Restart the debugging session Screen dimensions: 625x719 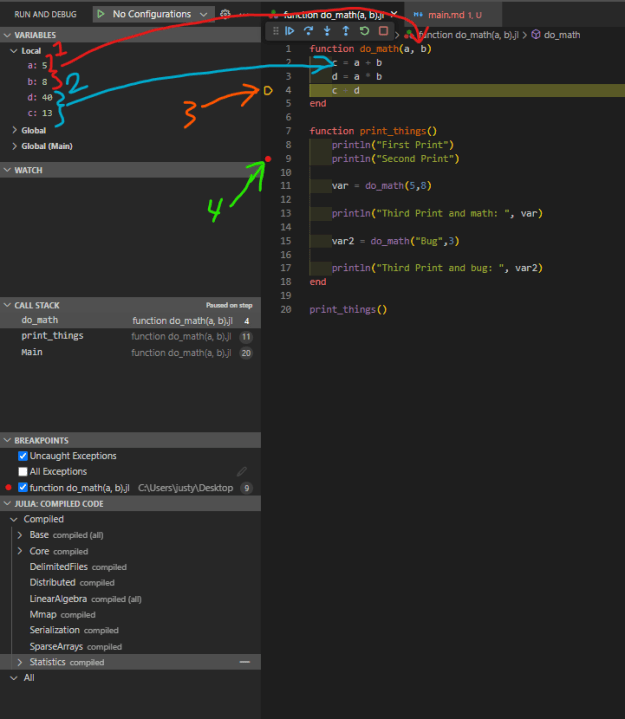click(365, 31)
